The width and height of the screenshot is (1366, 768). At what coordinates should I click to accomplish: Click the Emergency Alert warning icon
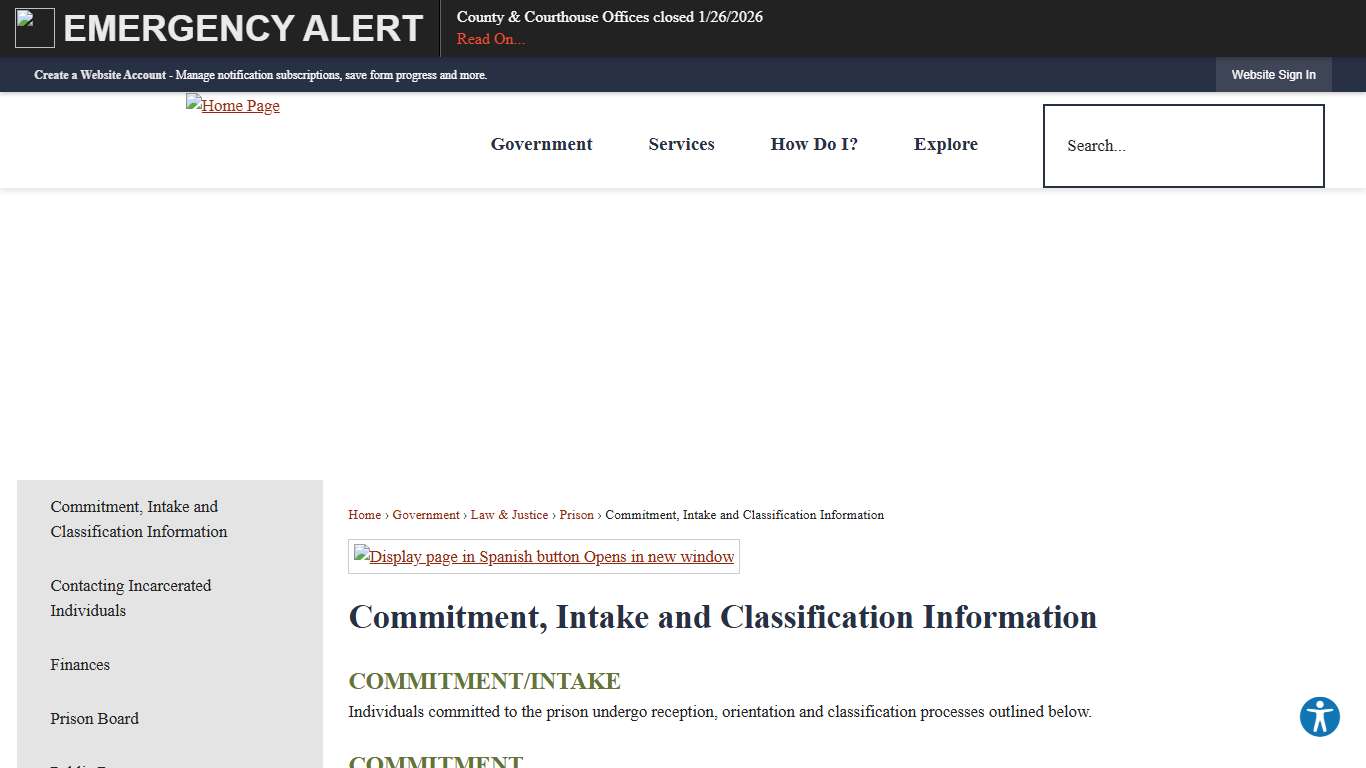coord(34,27)
